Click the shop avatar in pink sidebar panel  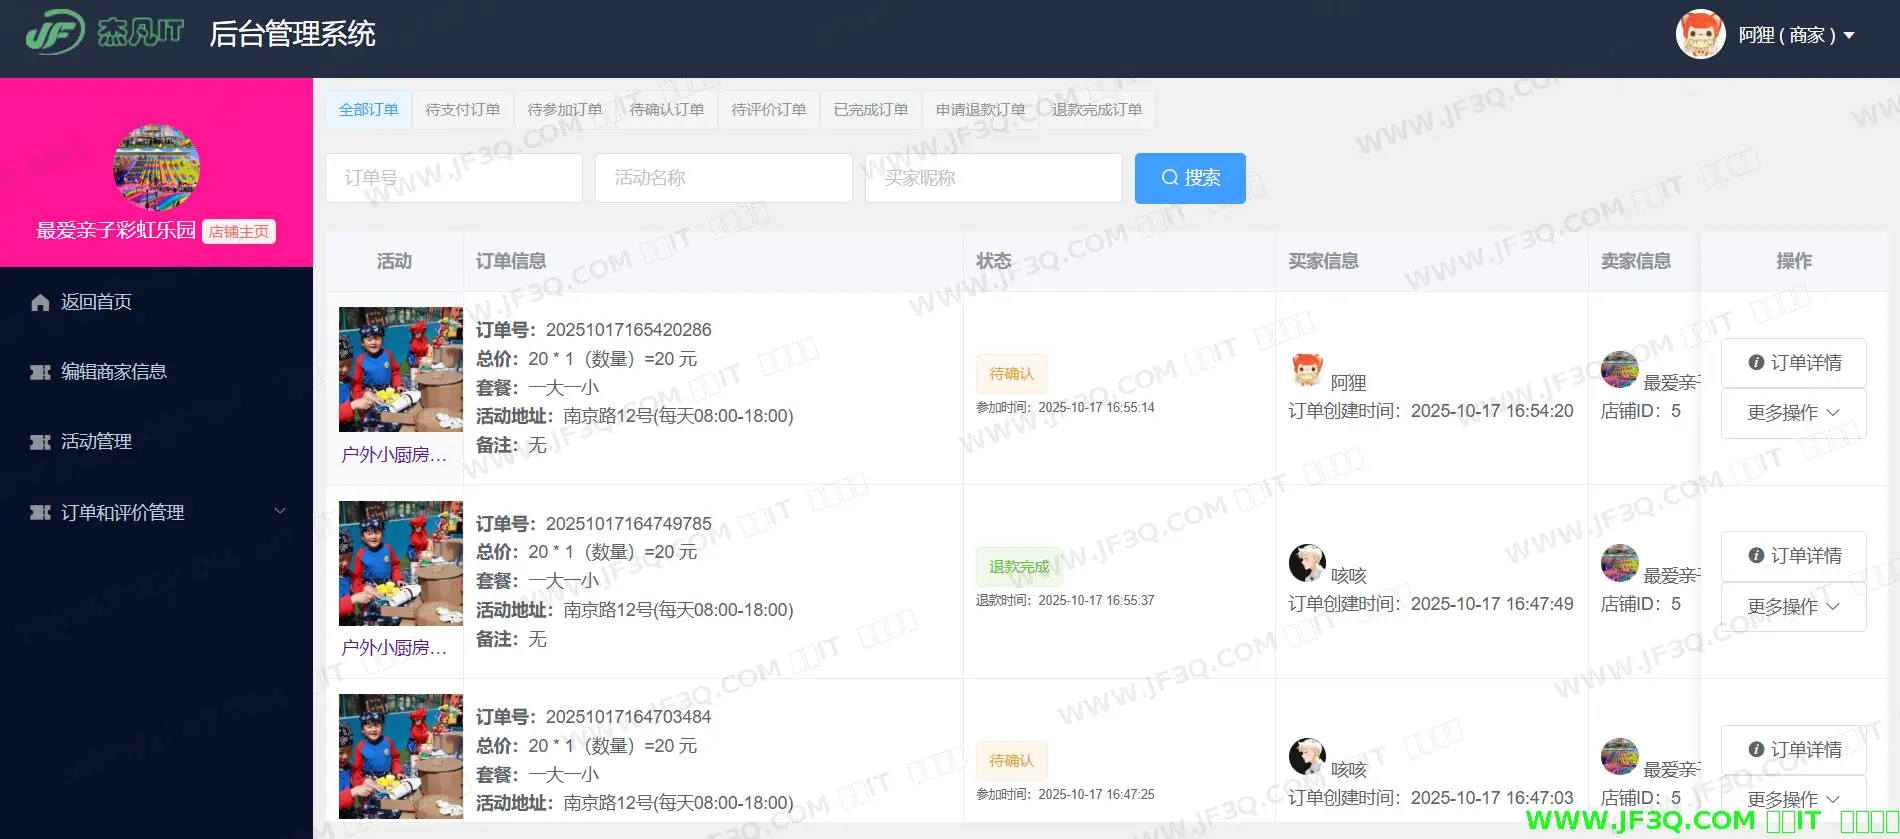[x=156, y=168]
